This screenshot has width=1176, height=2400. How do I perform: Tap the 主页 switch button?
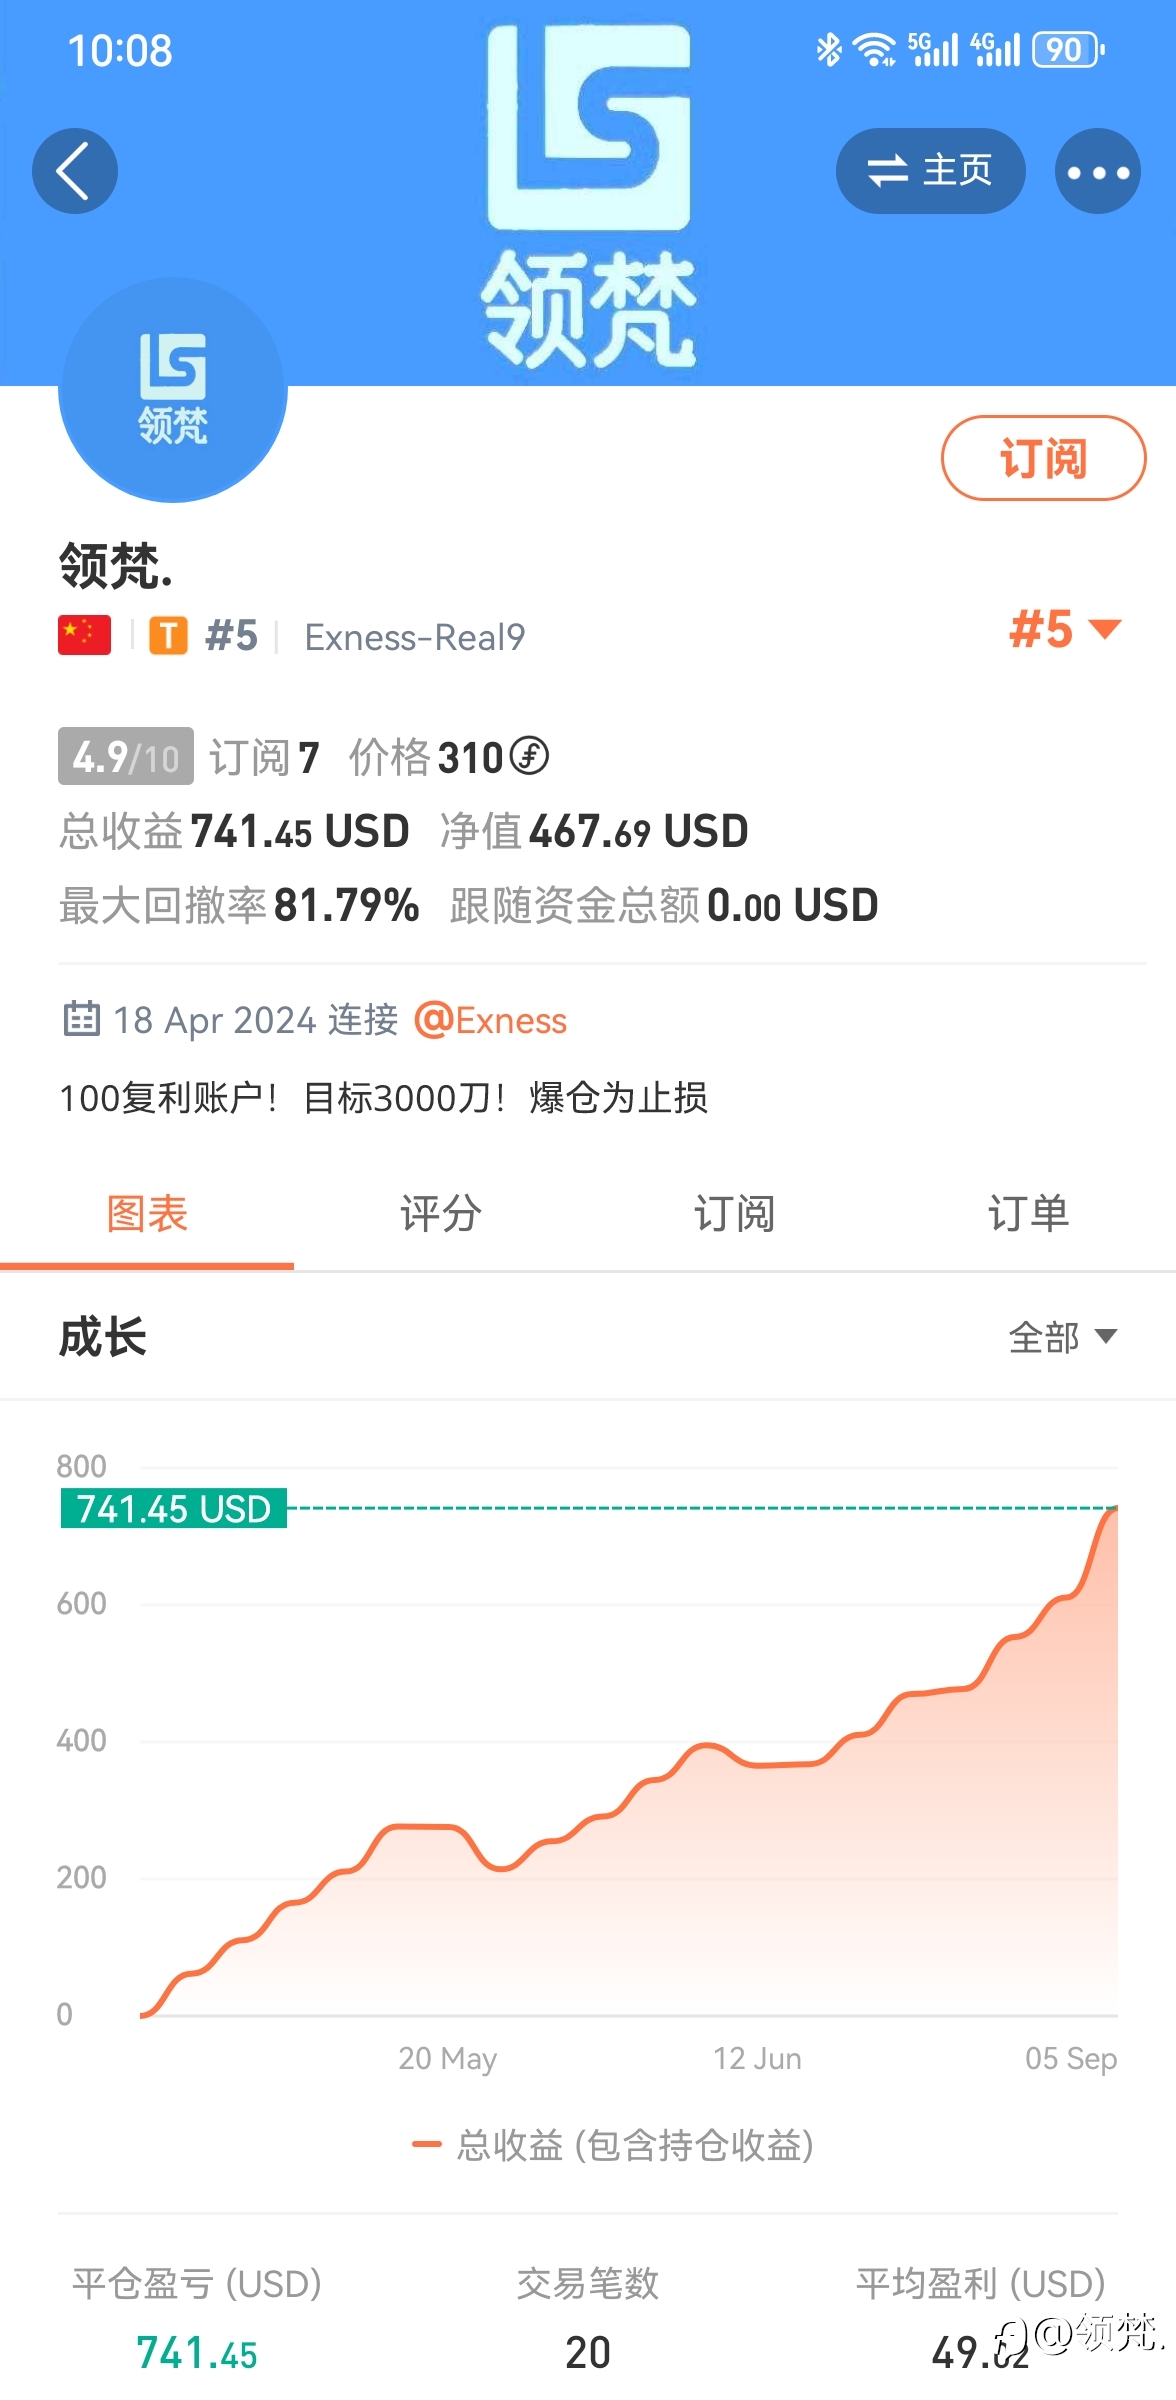[x=930, y=171]
